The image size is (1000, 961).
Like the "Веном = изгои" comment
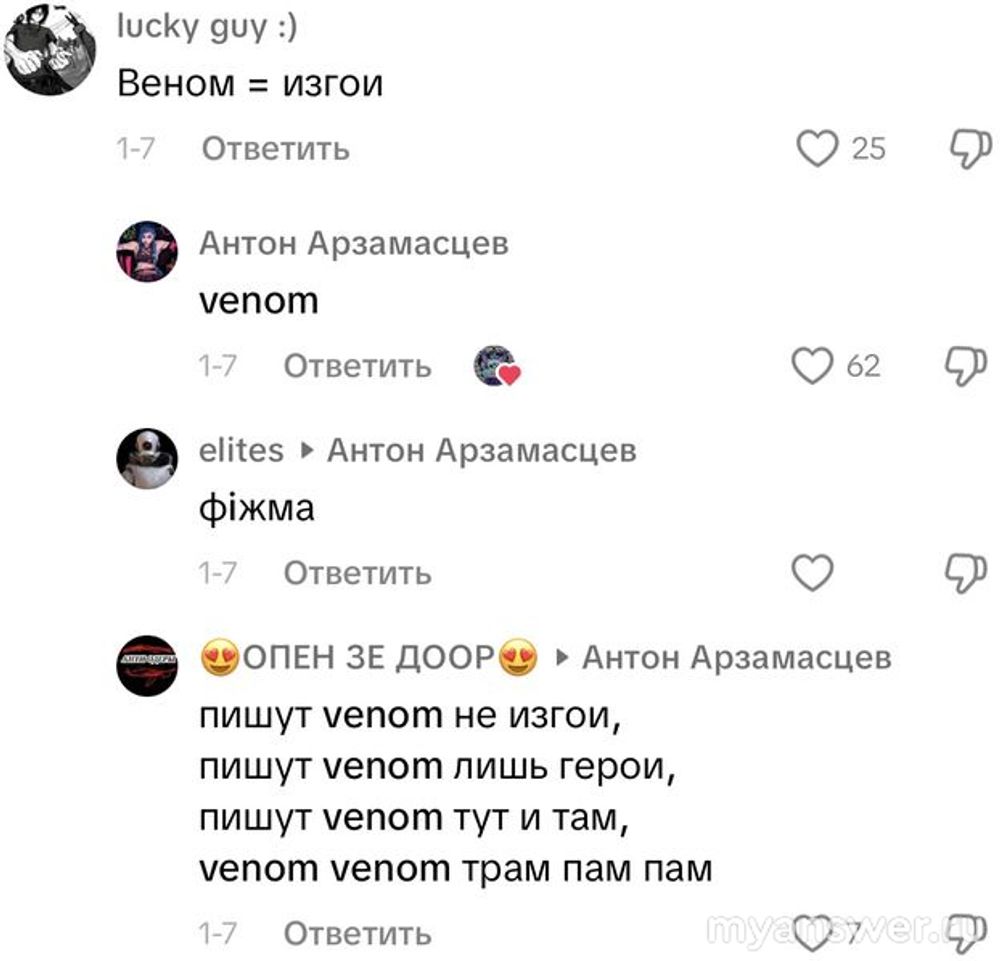817,149
